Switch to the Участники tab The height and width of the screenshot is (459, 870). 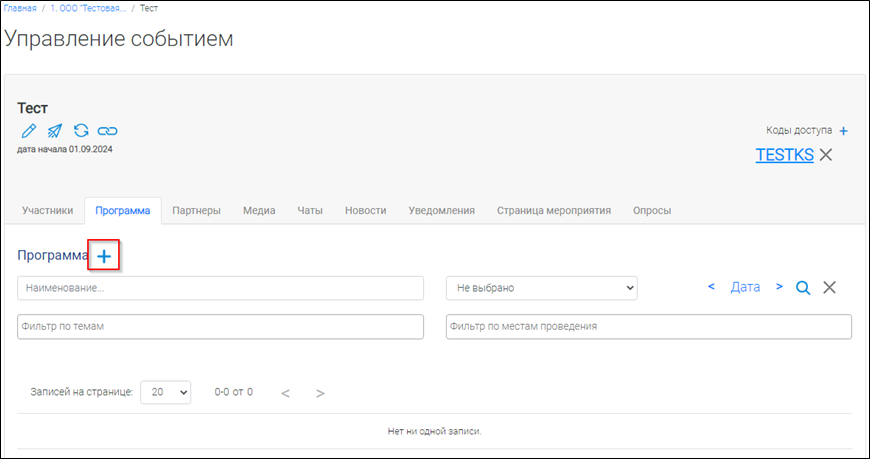pos(48,211)
